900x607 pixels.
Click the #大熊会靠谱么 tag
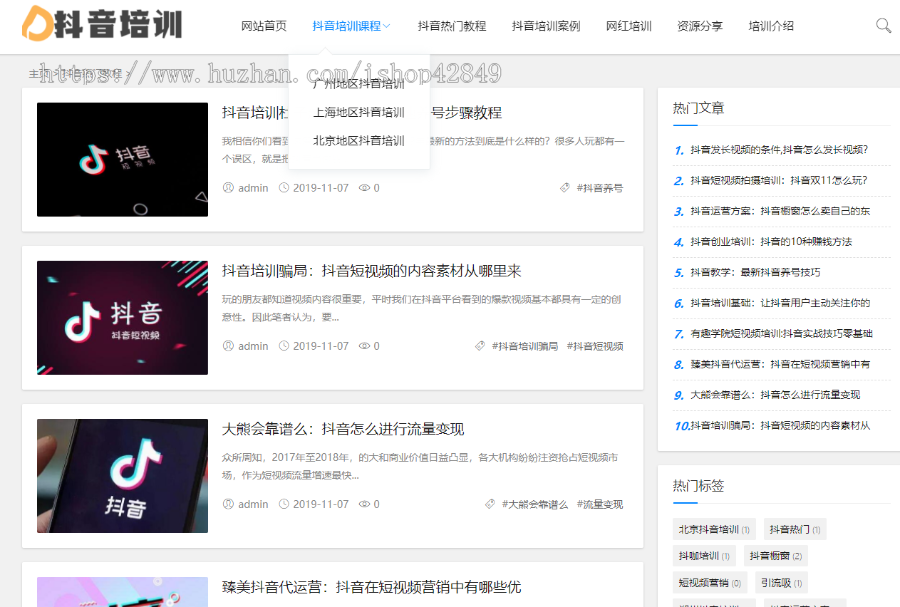534,504
